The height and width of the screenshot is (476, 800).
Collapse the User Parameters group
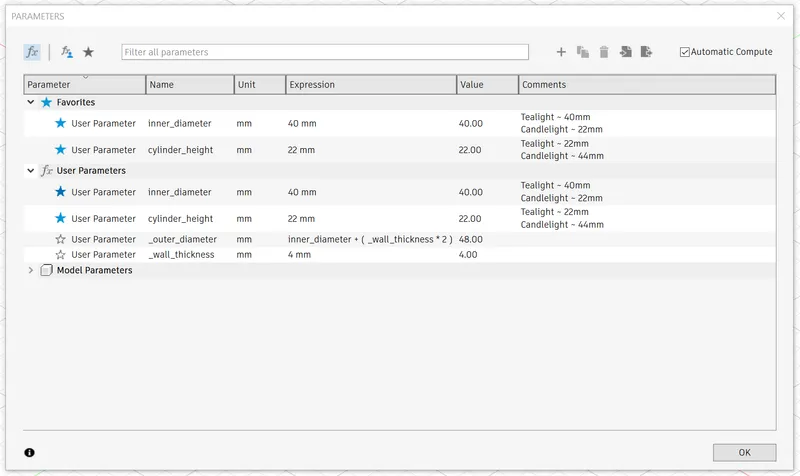[x=31, y=171]
